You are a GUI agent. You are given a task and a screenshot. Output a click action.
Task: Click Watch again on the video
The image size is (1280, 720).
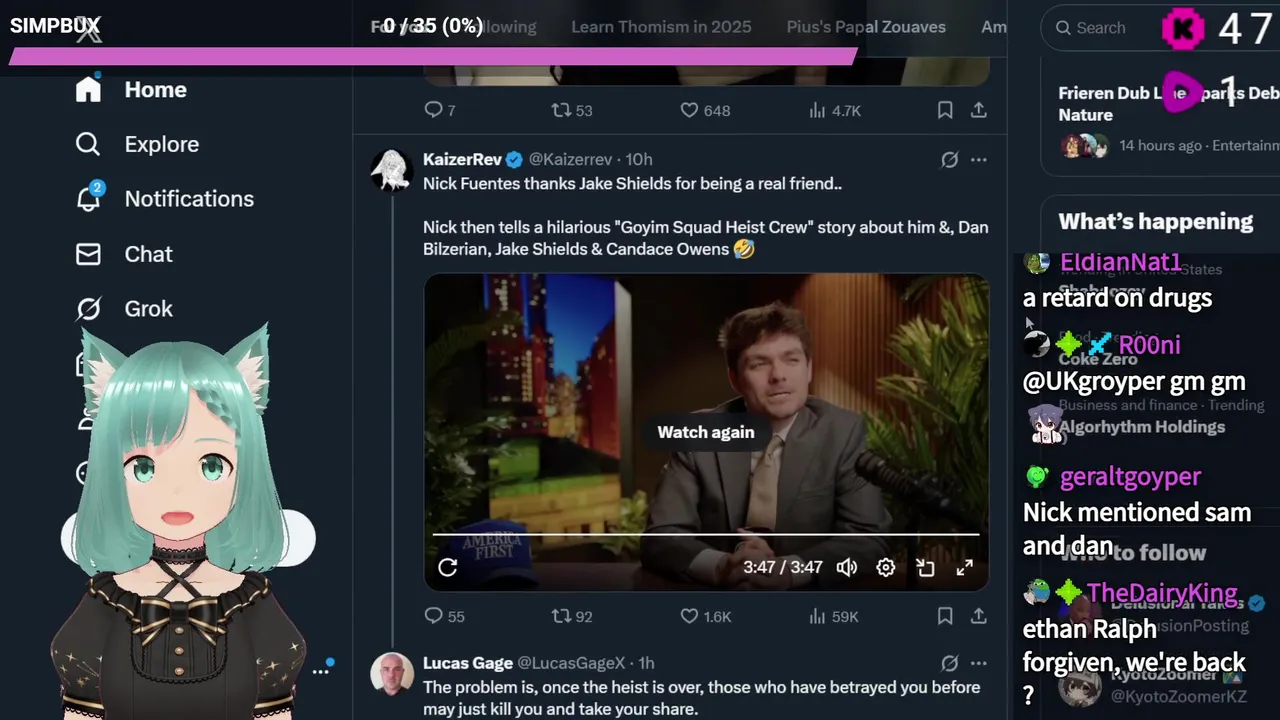[706, 432]
